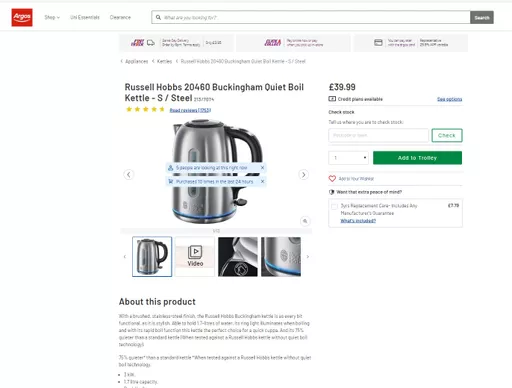Show previous product image with left arrow
Screen dimensions: 512x388
point(129,175)
